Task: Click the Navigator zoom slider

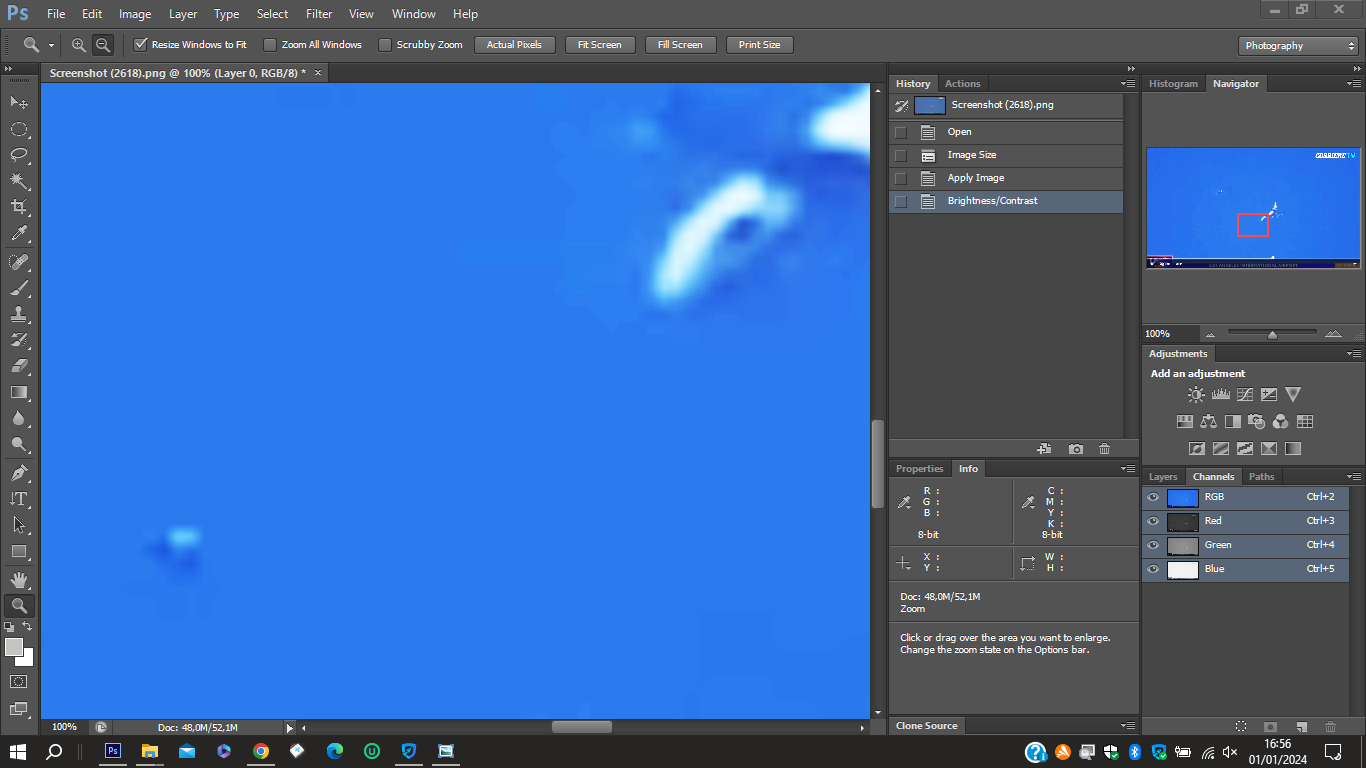Action: coord(1270,334)
